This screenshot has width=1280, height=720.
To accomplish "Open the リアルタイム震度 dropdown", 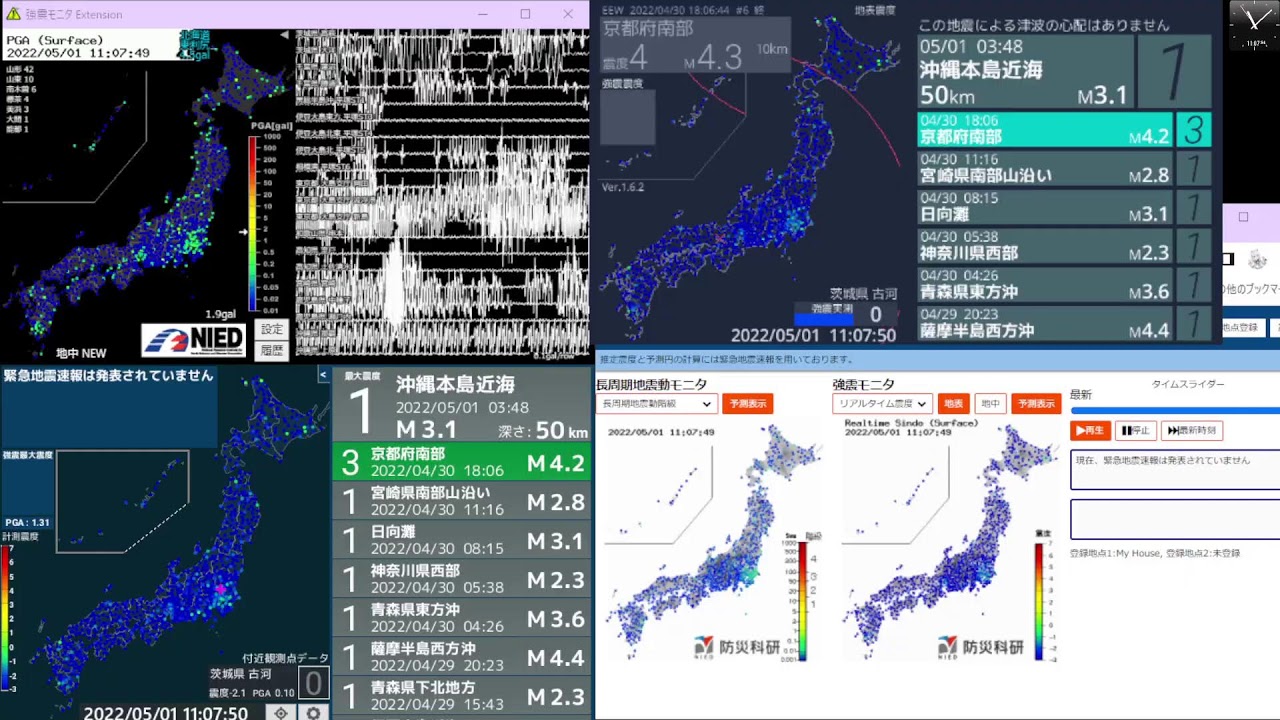I will tap(882, 404).
